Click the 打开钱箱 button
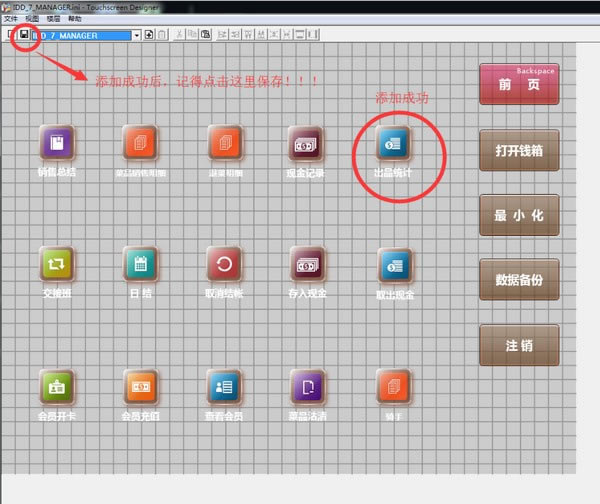Image resolution: width=600 pixels, height=504 pixels. click(519, 151)
